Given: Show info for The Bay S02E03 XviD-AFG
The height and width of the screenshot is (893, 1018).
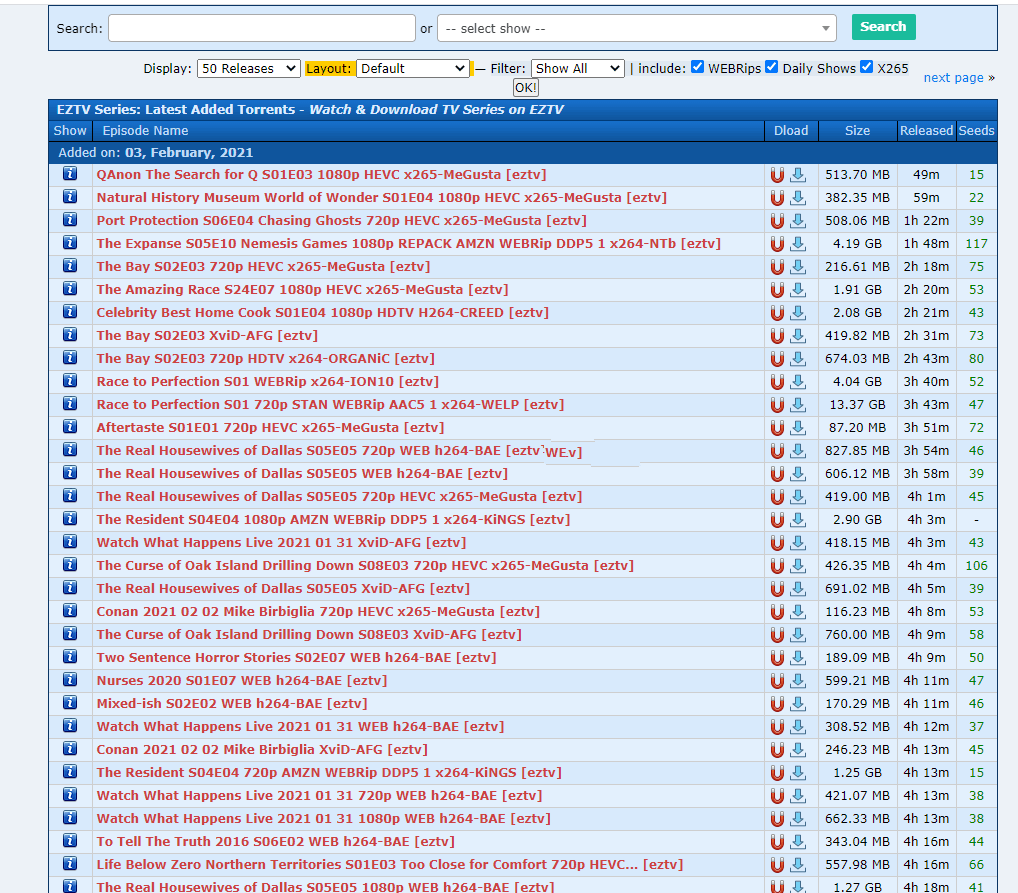Looking at the screenshot, I should (70, 335).
